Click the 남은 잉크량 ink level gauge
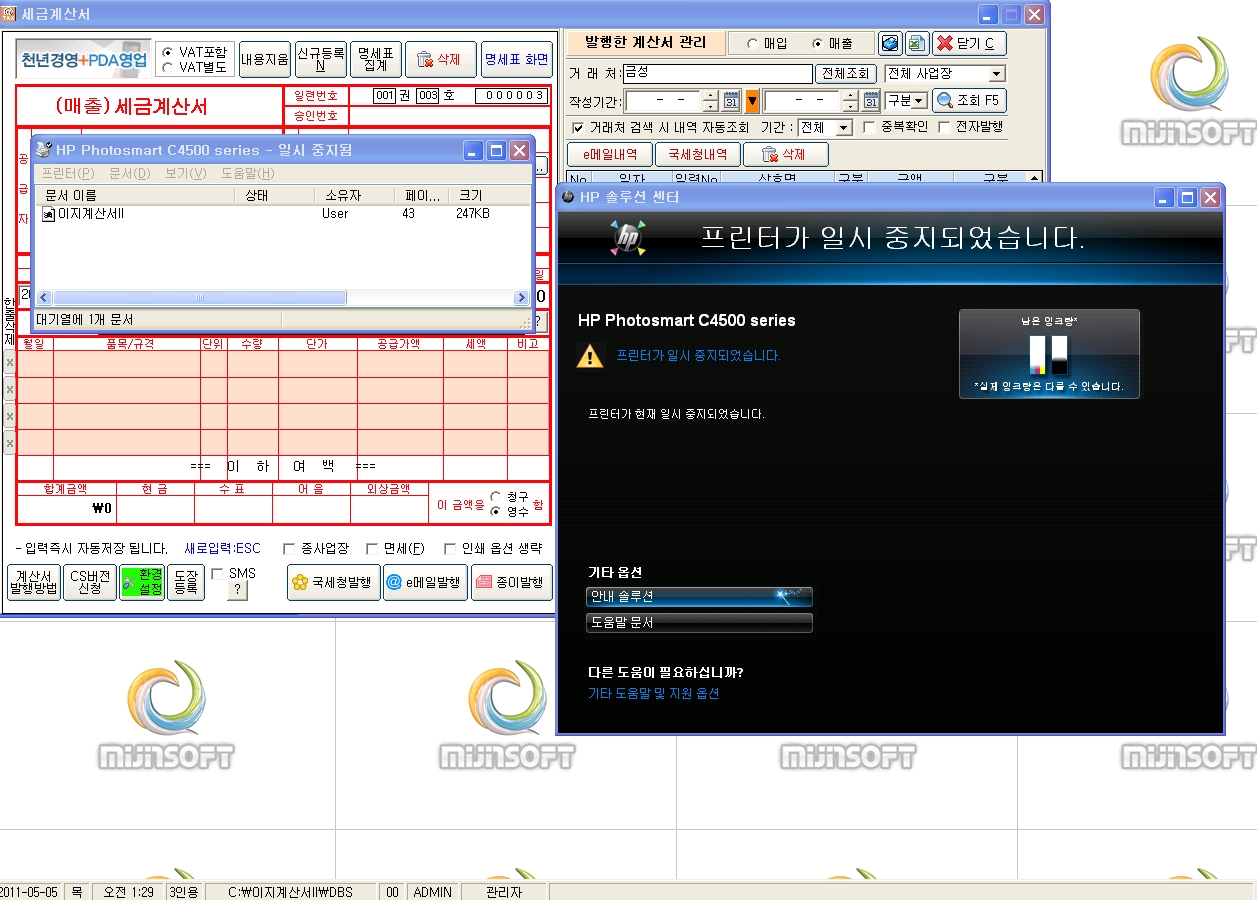Screen dimensions: 1257x900 click(x=1049, y=354)
